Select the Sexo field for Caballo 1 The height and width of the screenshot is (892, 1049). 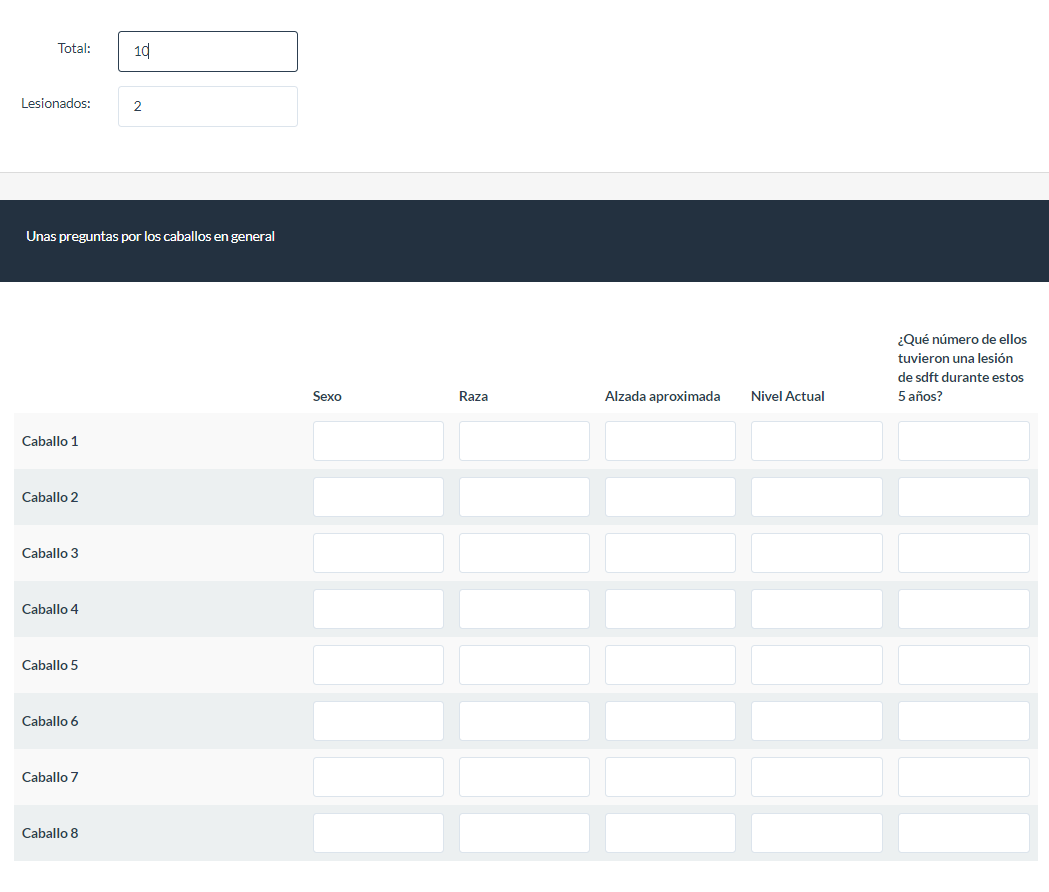click(x=378, y=441)
